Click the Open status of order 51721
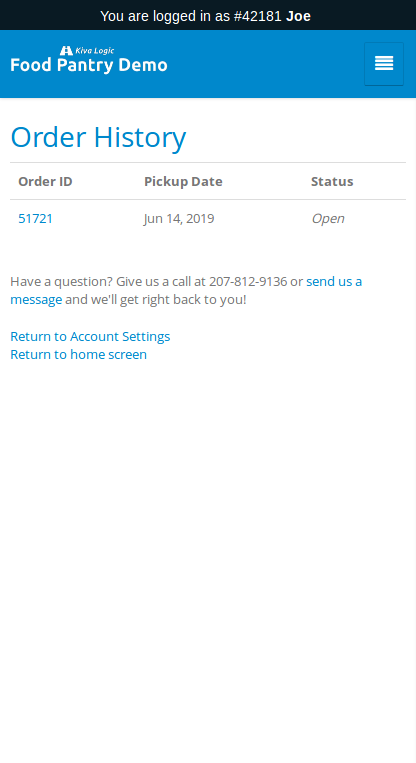The width and height of the screenshot is (416, 763). tap(328, 218)
